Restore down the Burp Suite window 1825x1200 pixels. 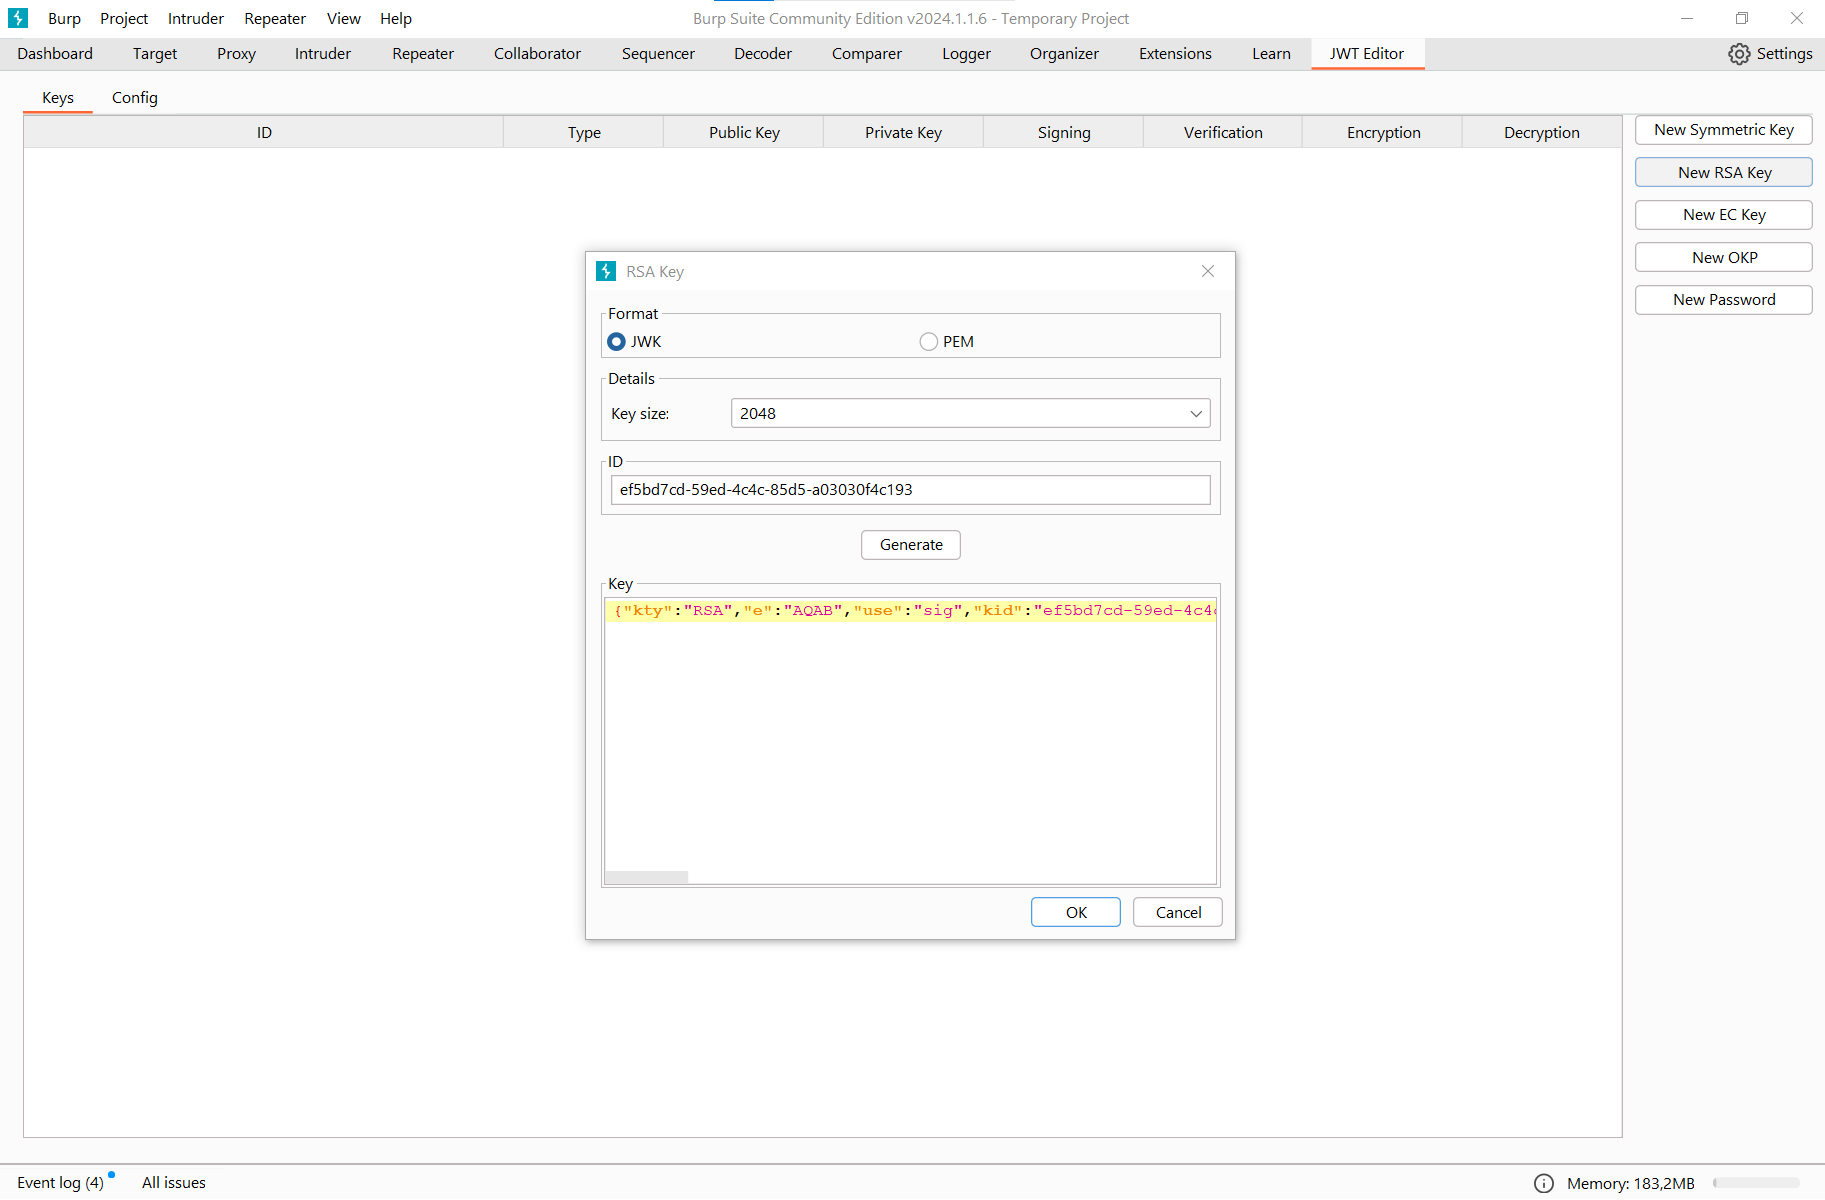pyautogui.click(x=1742, y=18)
